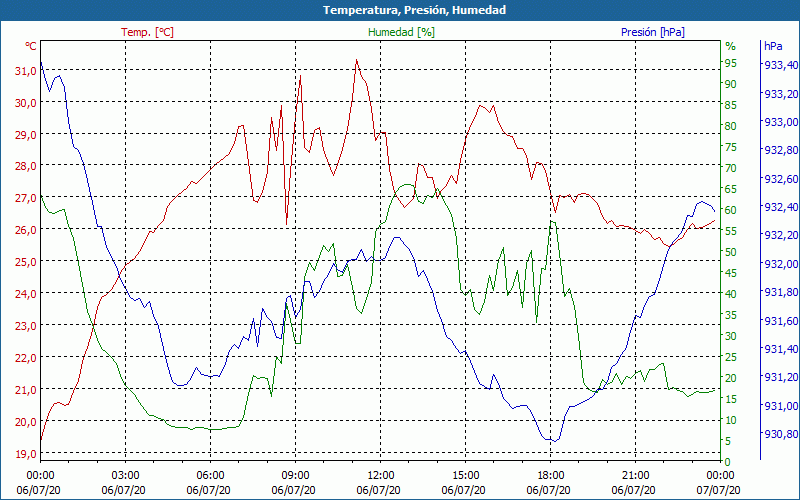Click the '931,20' pressure axis value

coord(781,377)
